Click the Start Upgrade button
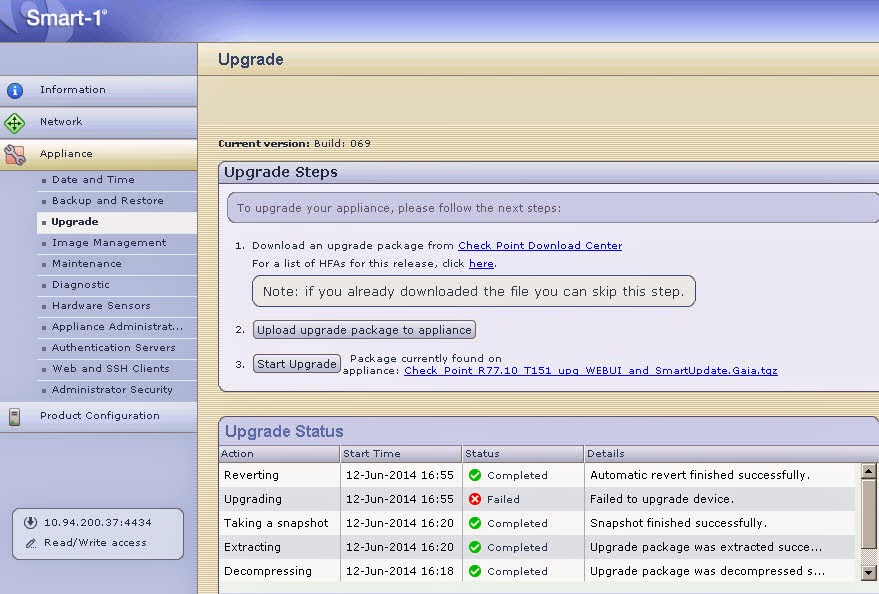This screenshot has width=879, height=594. (297, 364)
